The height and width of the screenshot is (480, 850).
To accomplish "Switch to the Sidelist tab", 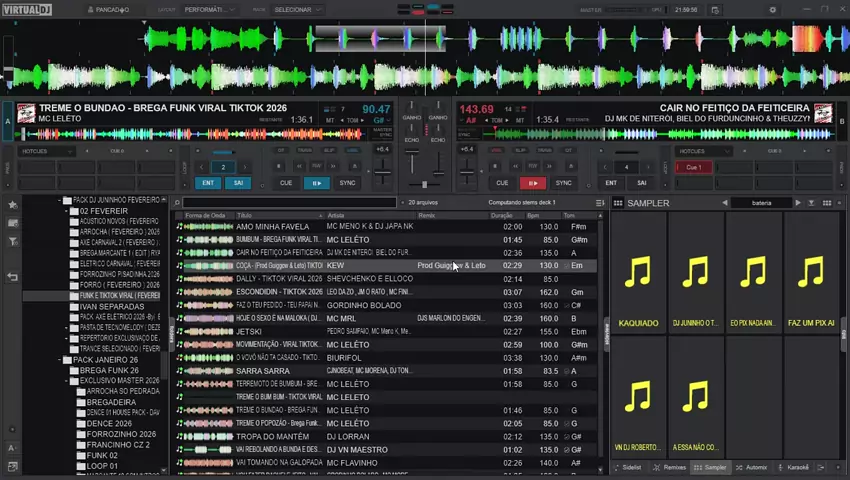I will (x=627, y=467).
